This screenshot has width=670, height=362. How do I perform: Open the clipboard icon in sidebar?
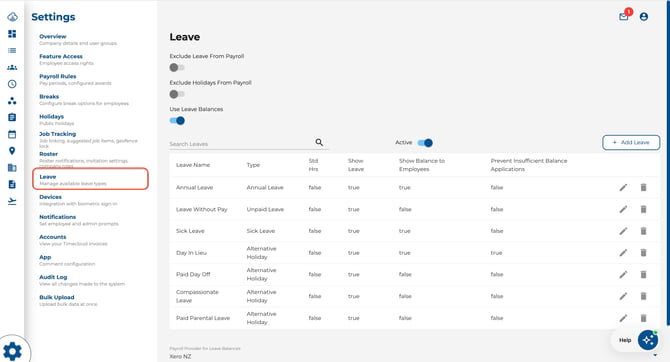click(x=12, y=117)
